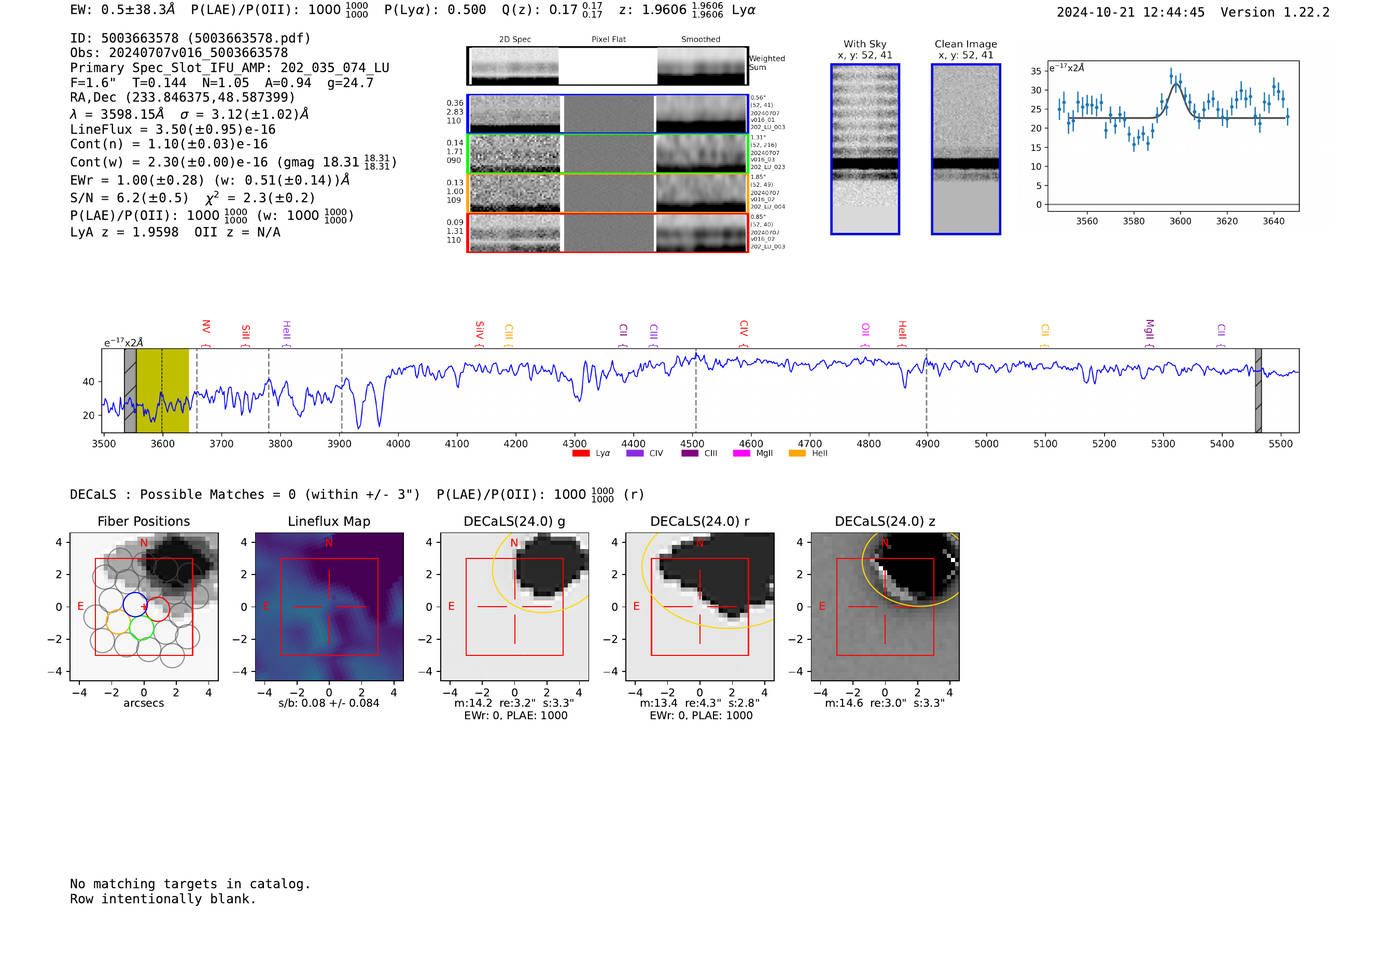Click the green fiber circle in Fiber Positions

[x=141, y=628]
